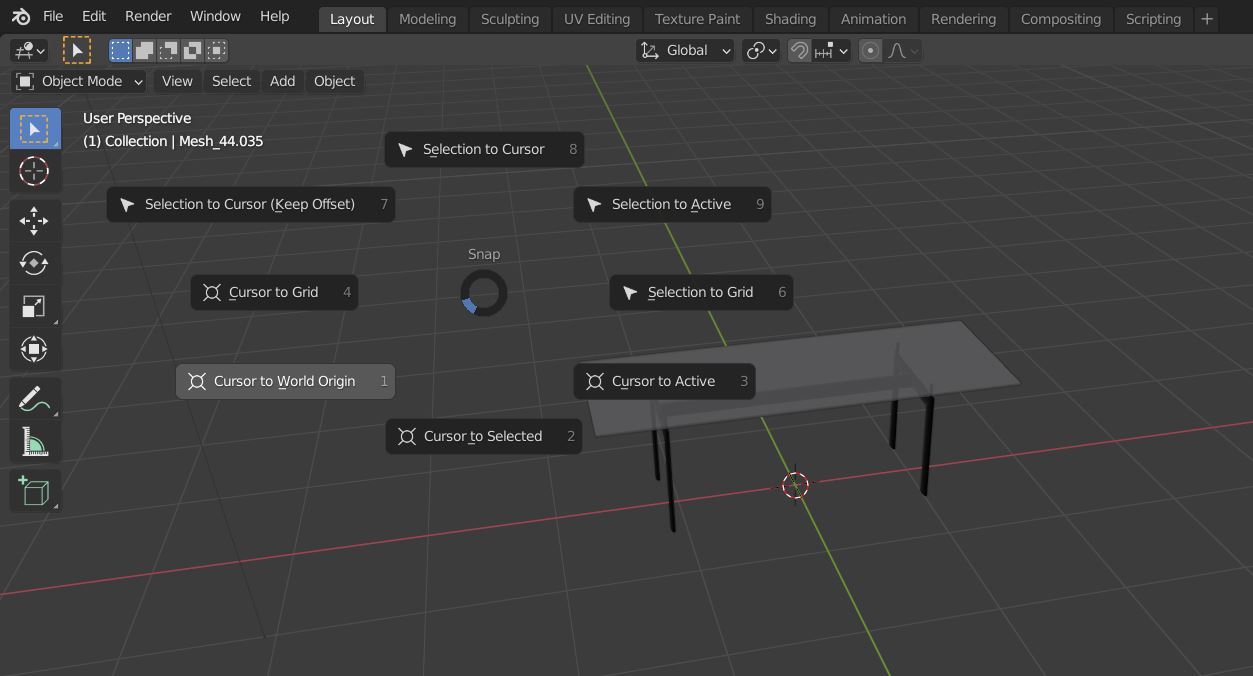
Task: Switch to the Sculpting workspace tab
Action: (x=509, y=19)
